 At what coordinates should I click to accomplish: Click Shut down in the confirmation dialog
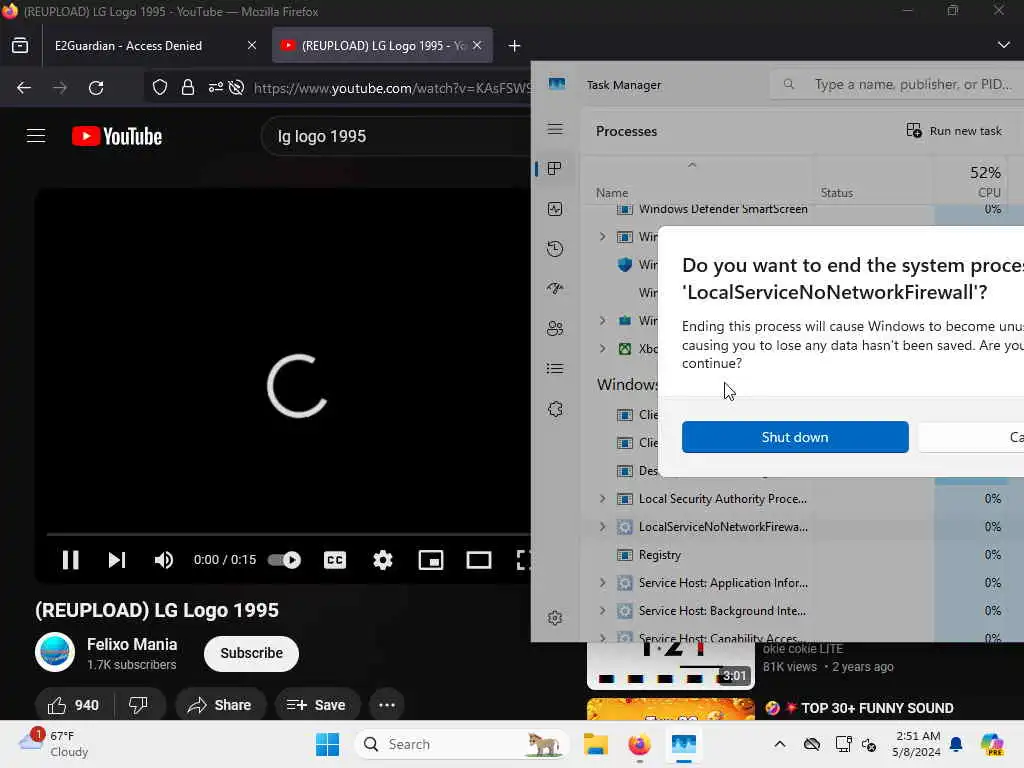pyautogui.click(x=795, y=437)
